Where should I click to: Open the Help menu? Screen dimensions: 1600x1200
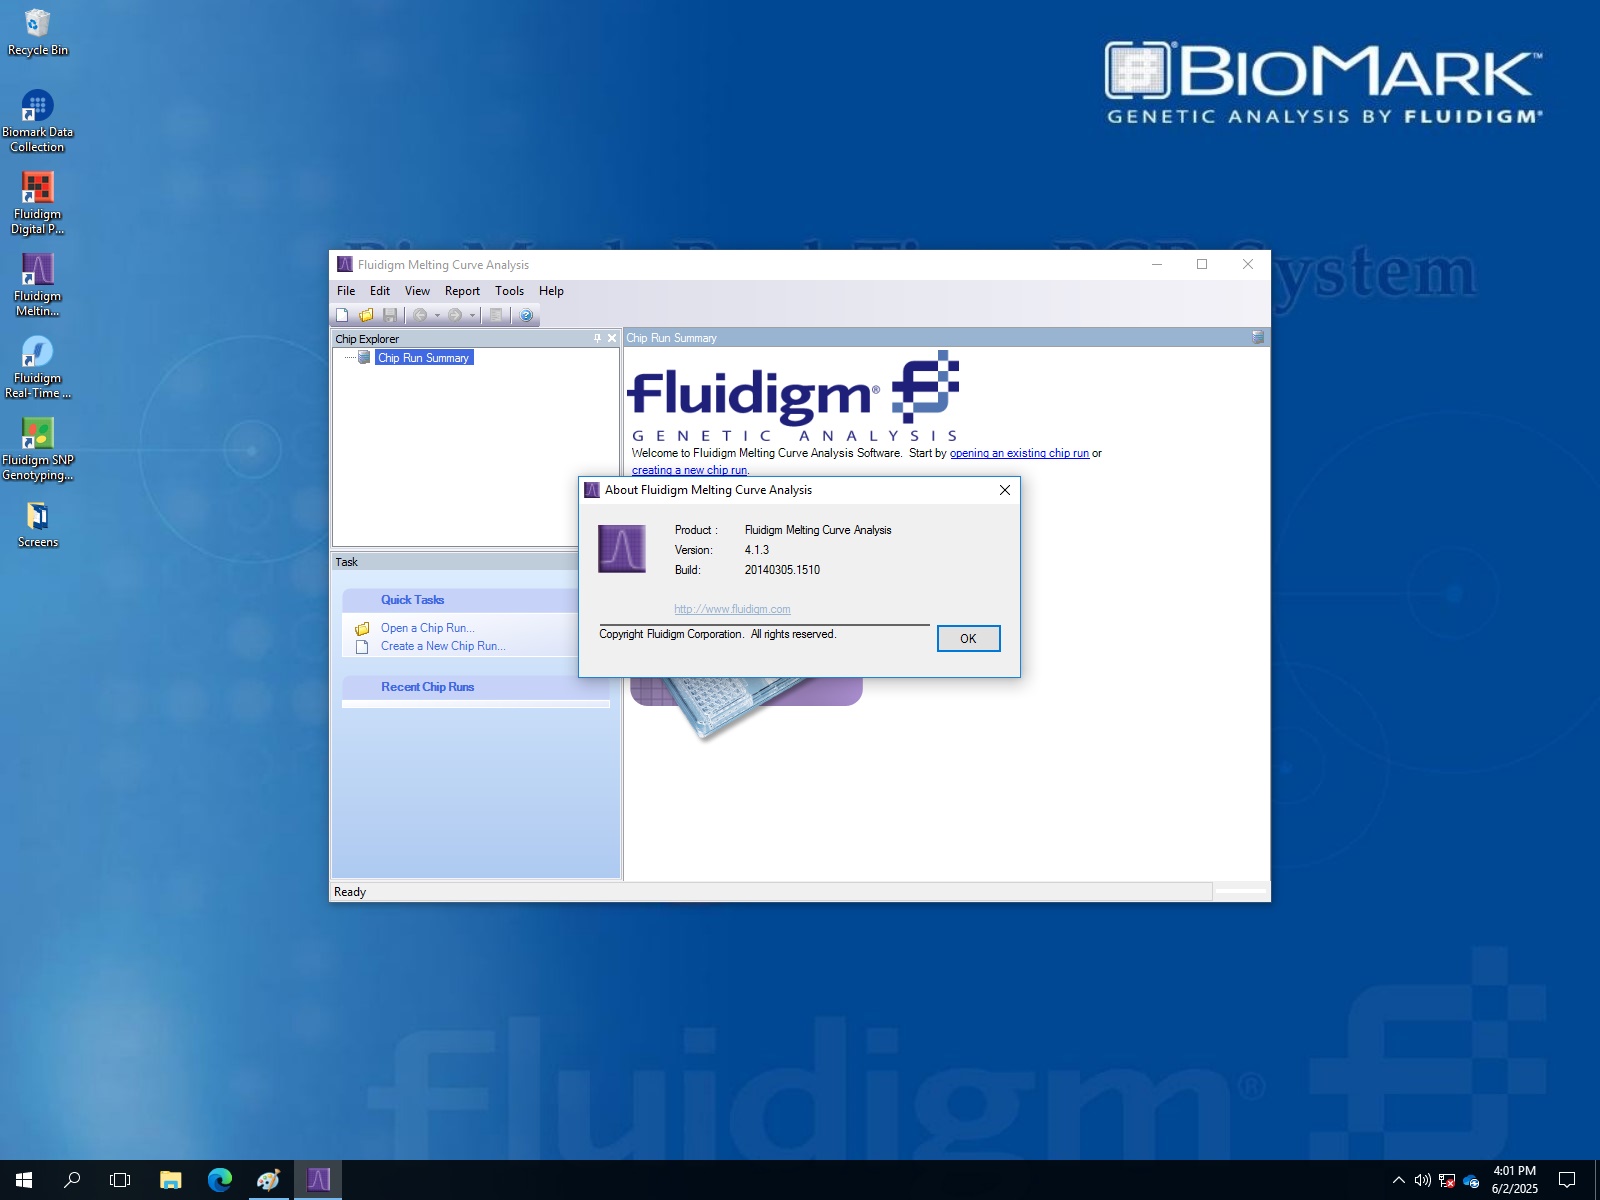coord(551,291)
